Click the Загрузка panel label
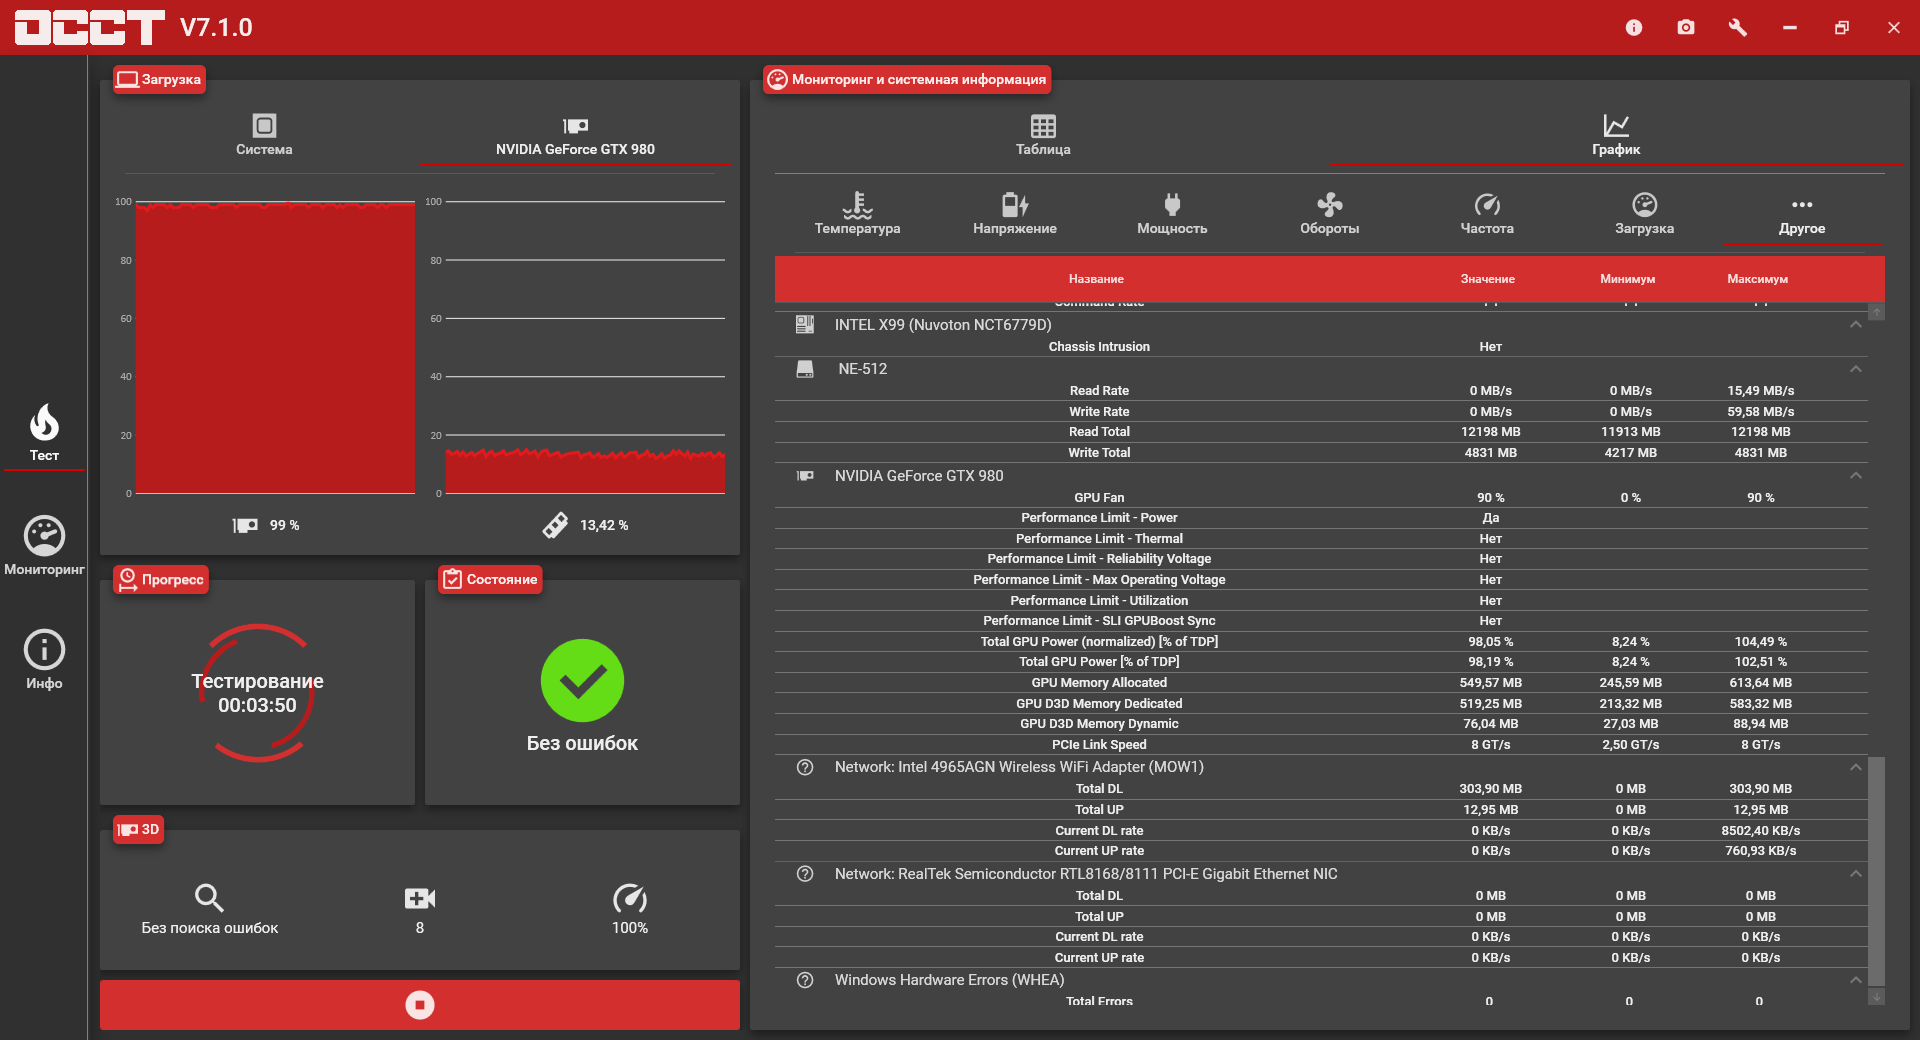This screenshot has height=1040, width=1920. (x=160, y=79)
